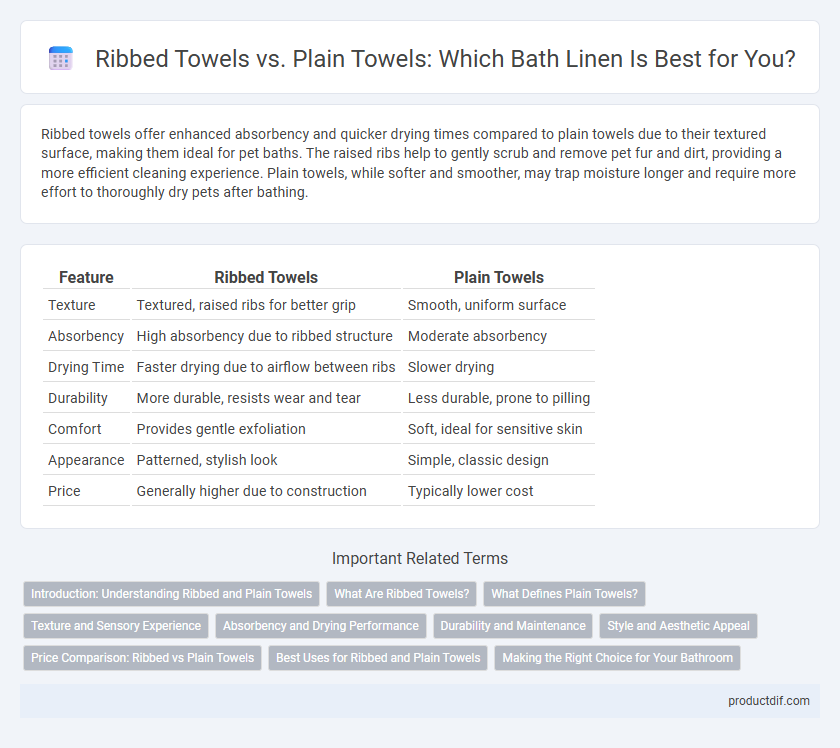Click the 'Texture' row label
The width and height of the screenshot is (840, 748).
(x=72, y=305)
